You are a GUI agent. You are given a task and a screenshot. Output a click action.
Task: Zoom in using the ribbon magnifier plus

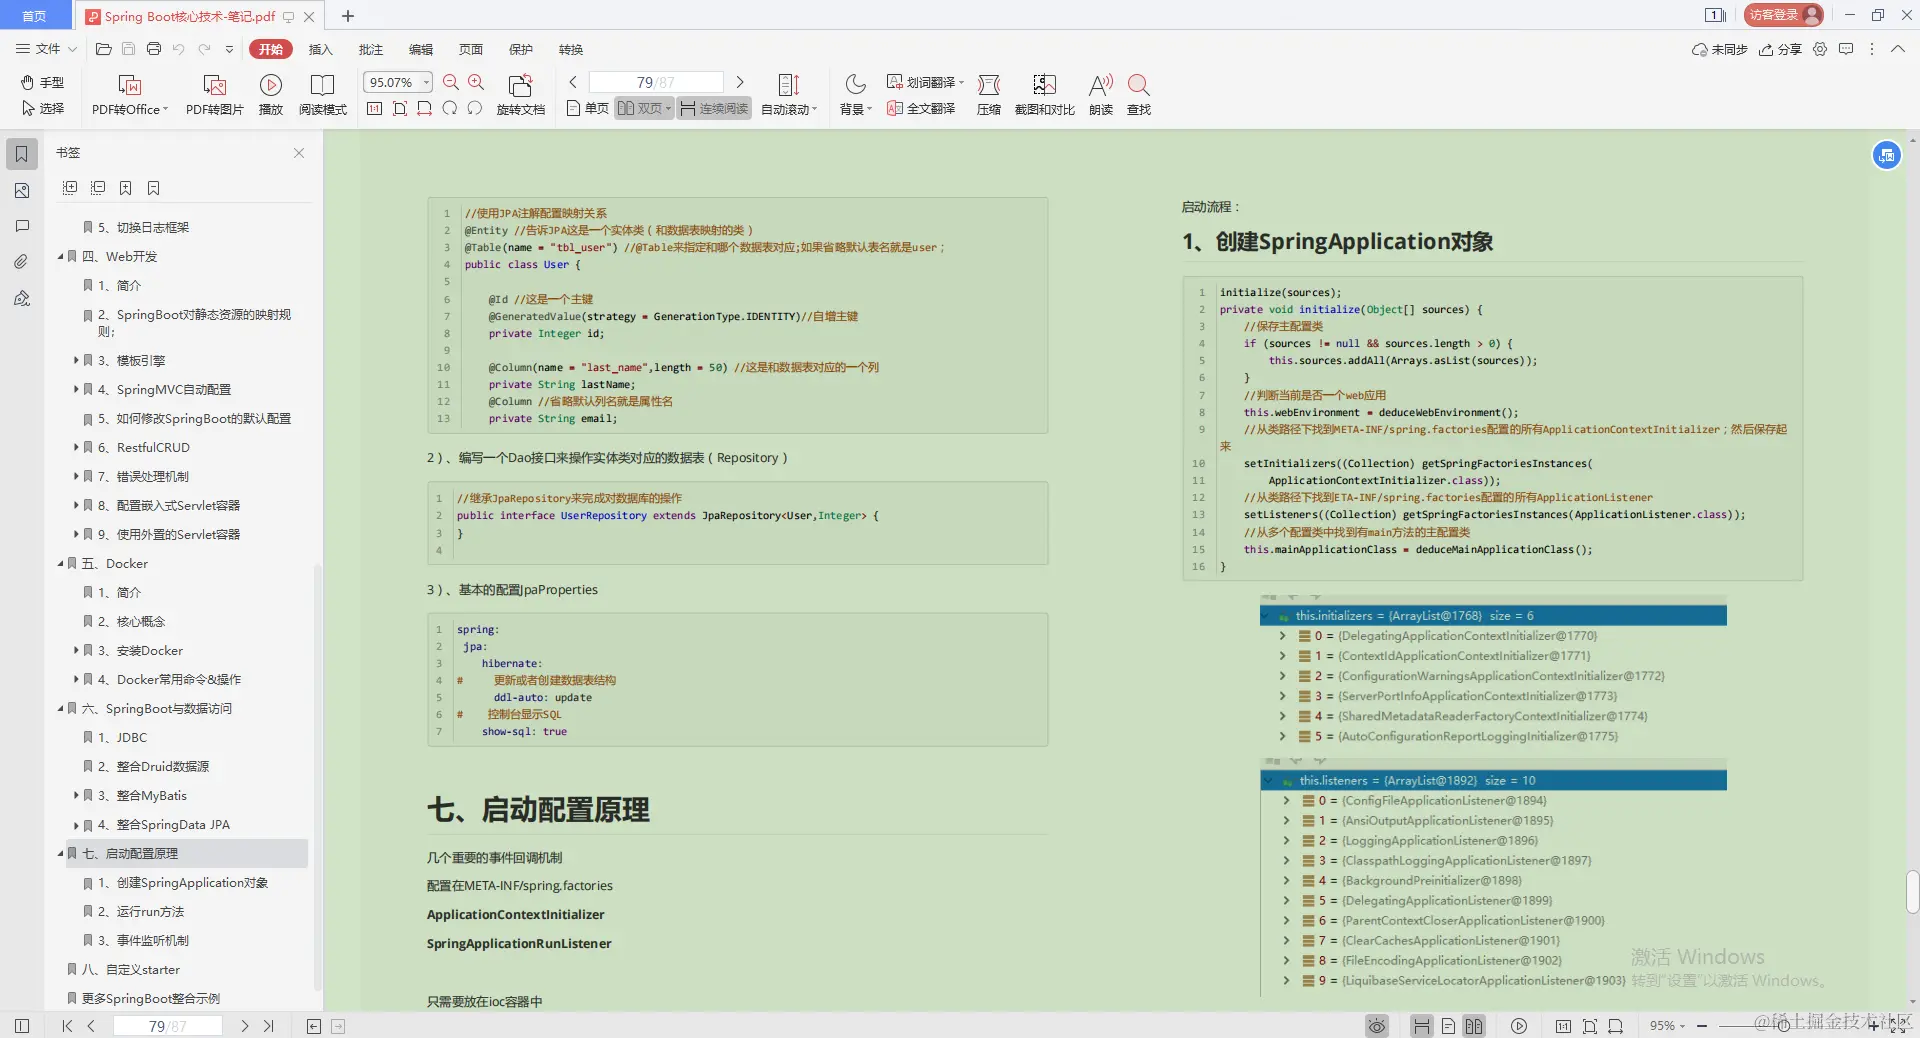point(476,82)
